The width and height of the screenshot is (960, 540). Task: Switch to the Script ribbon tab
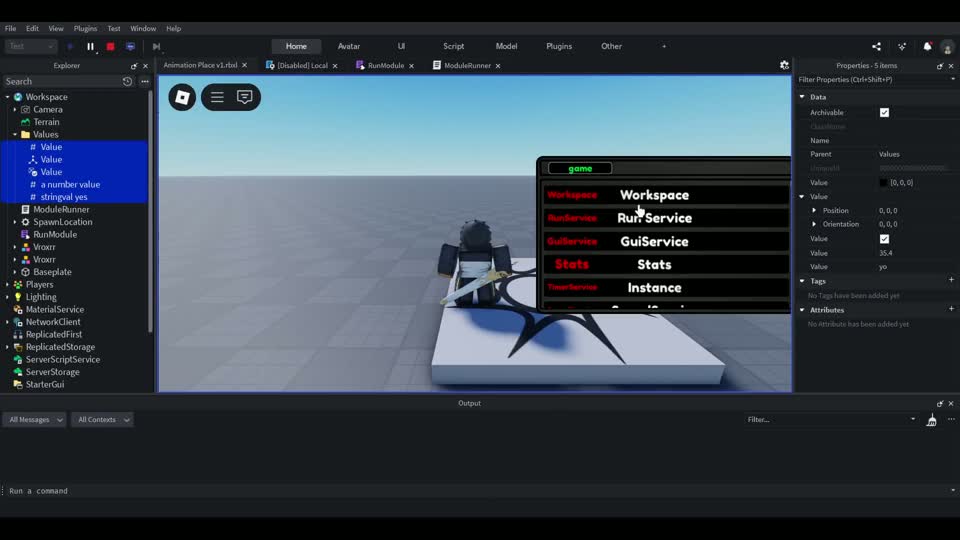[454, 47]
